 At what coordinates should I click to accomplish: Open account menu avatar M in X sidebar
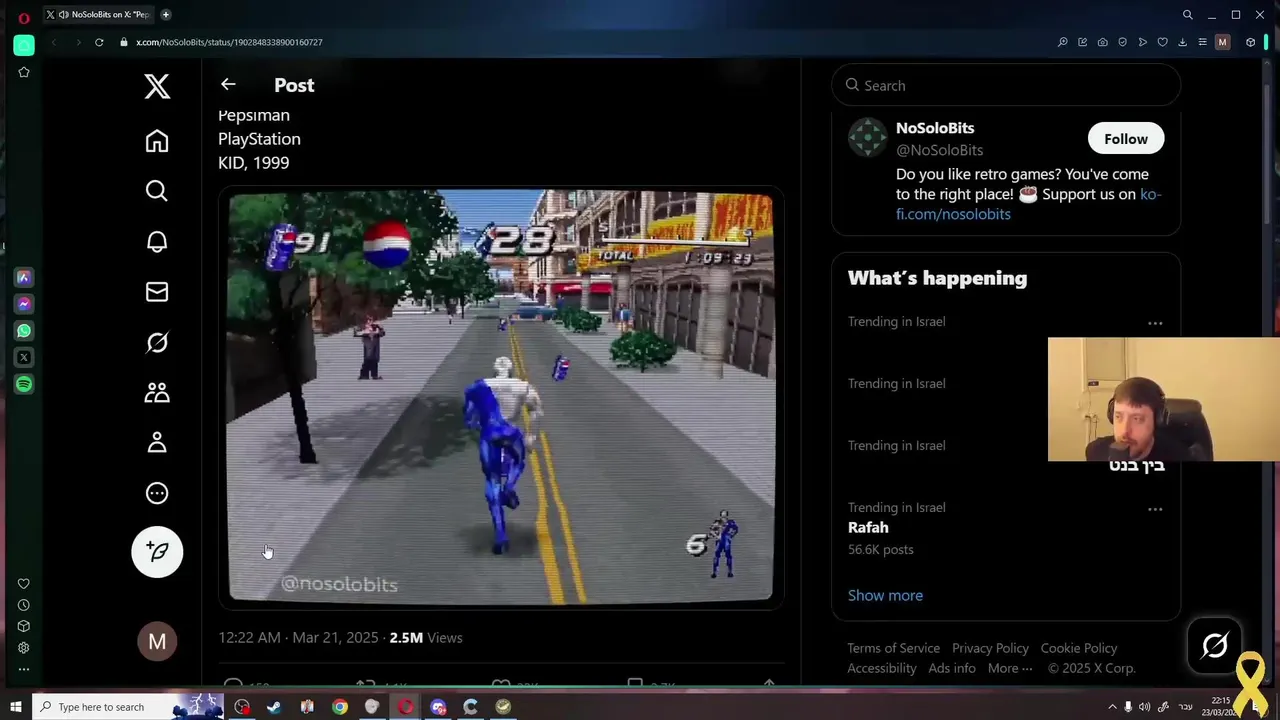[157, 642]
